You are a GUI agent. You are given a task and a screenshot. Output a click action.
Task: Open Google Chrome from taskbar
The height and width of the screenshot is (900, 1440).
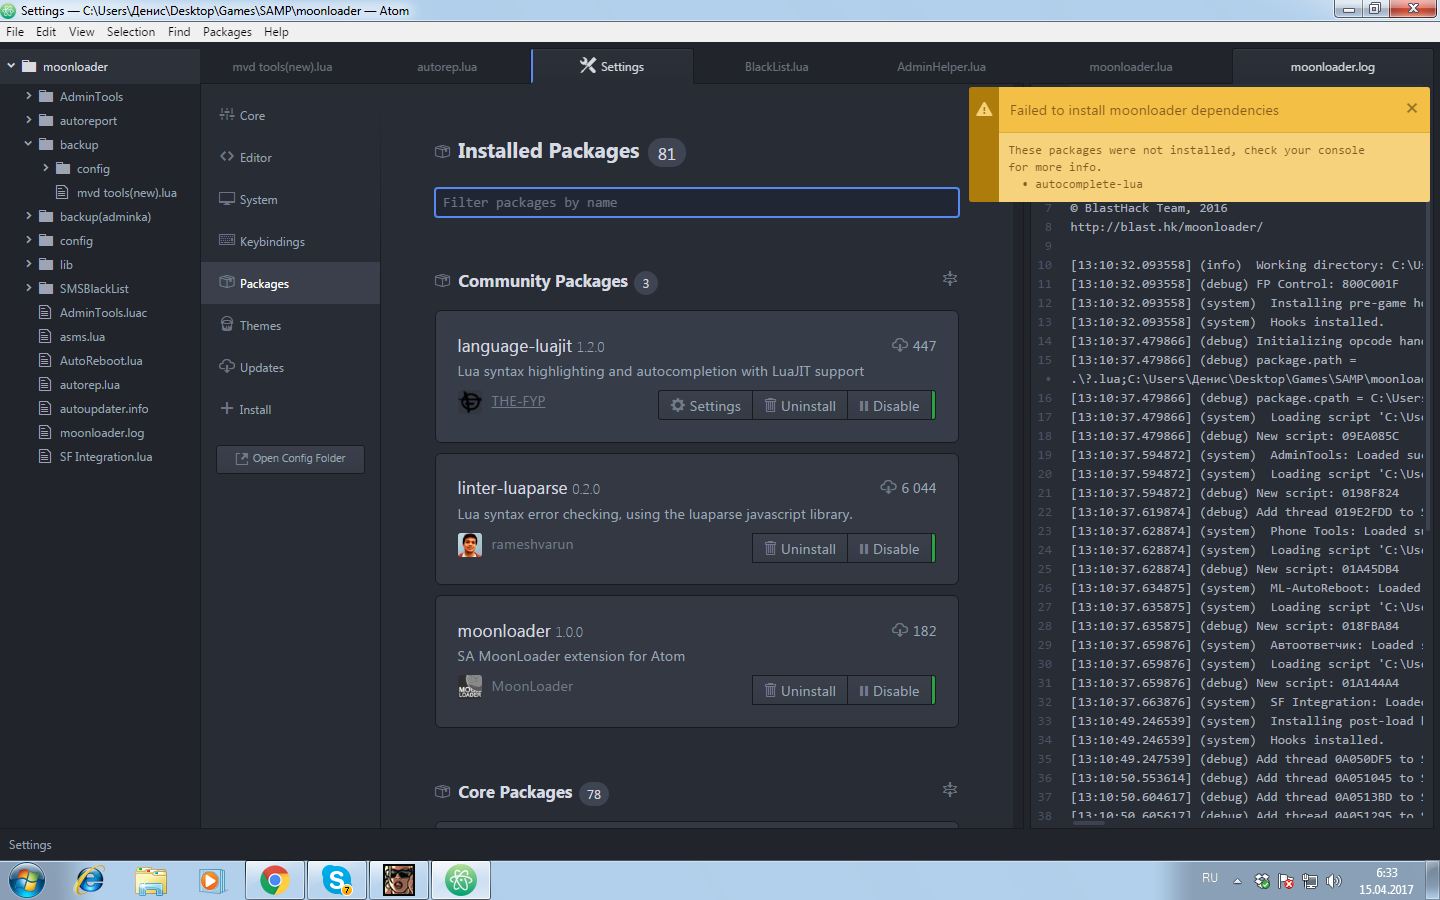tap(275, 880)
